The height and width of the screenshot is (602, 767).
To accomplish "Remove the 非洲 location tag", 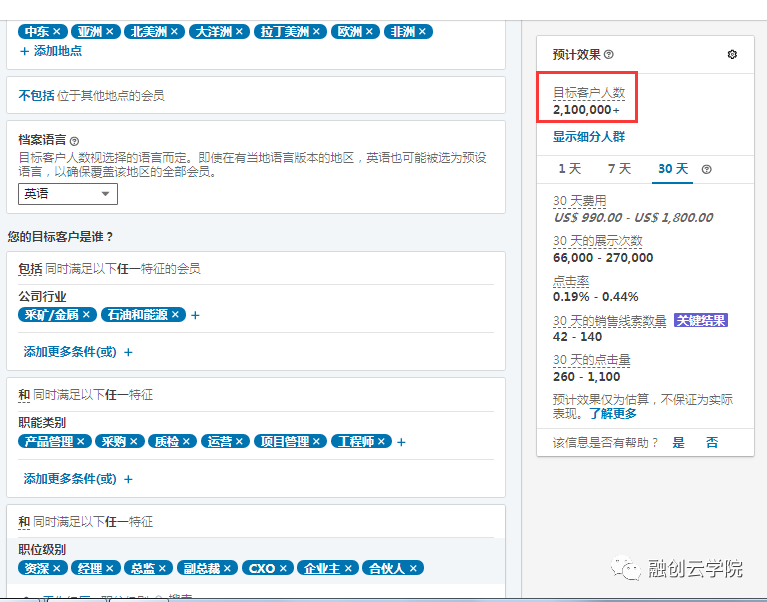I will tap(422, 32).
